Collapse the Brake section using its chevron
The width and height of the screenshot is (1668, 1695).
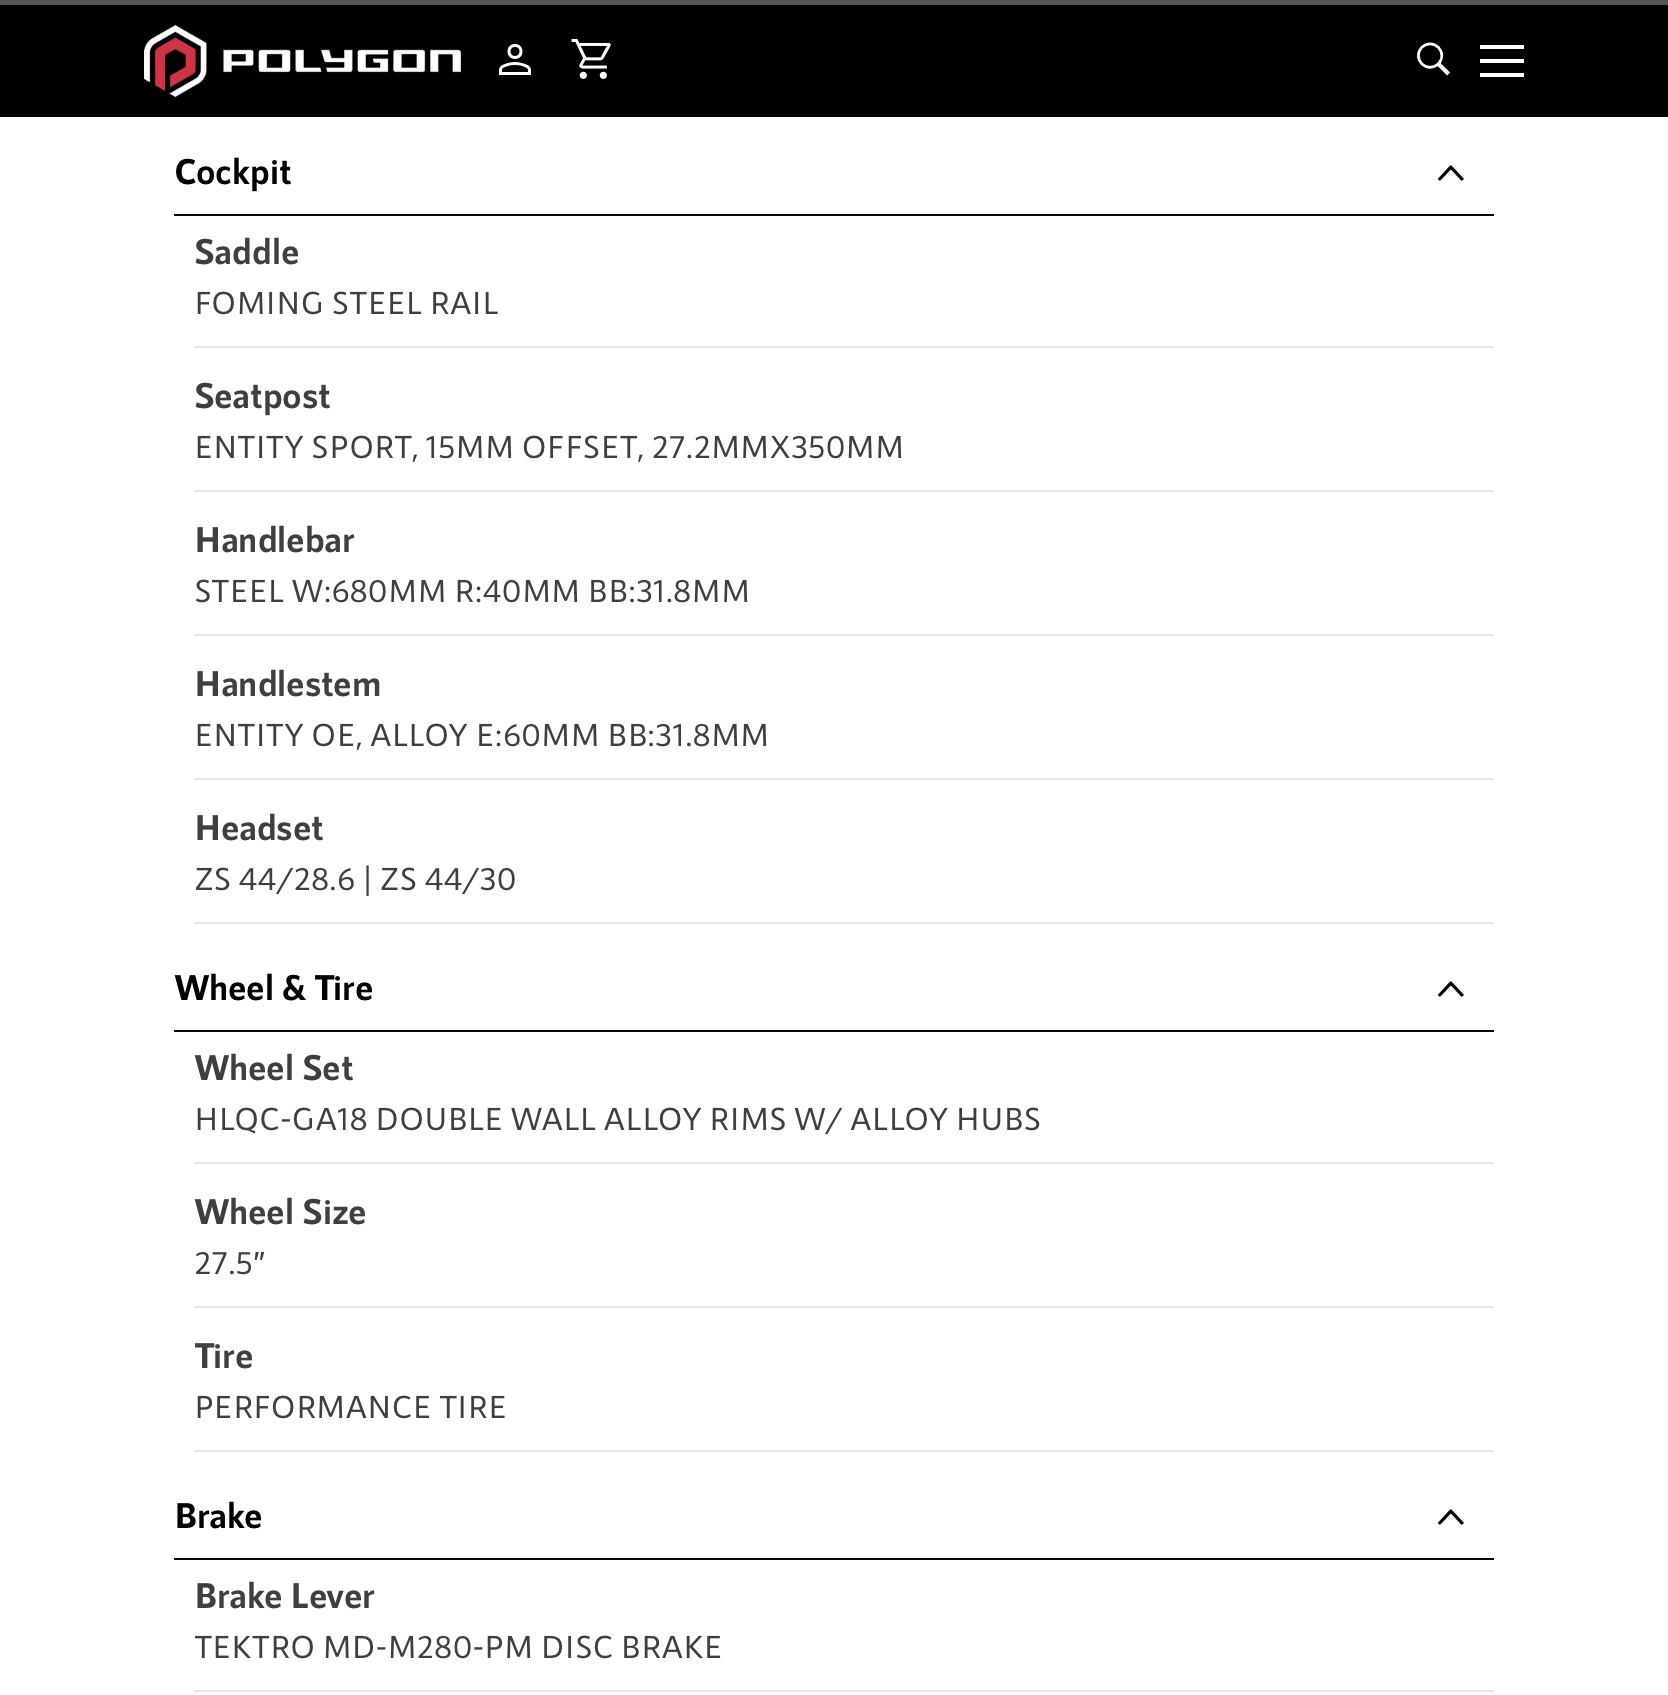coord(1450,1518)
